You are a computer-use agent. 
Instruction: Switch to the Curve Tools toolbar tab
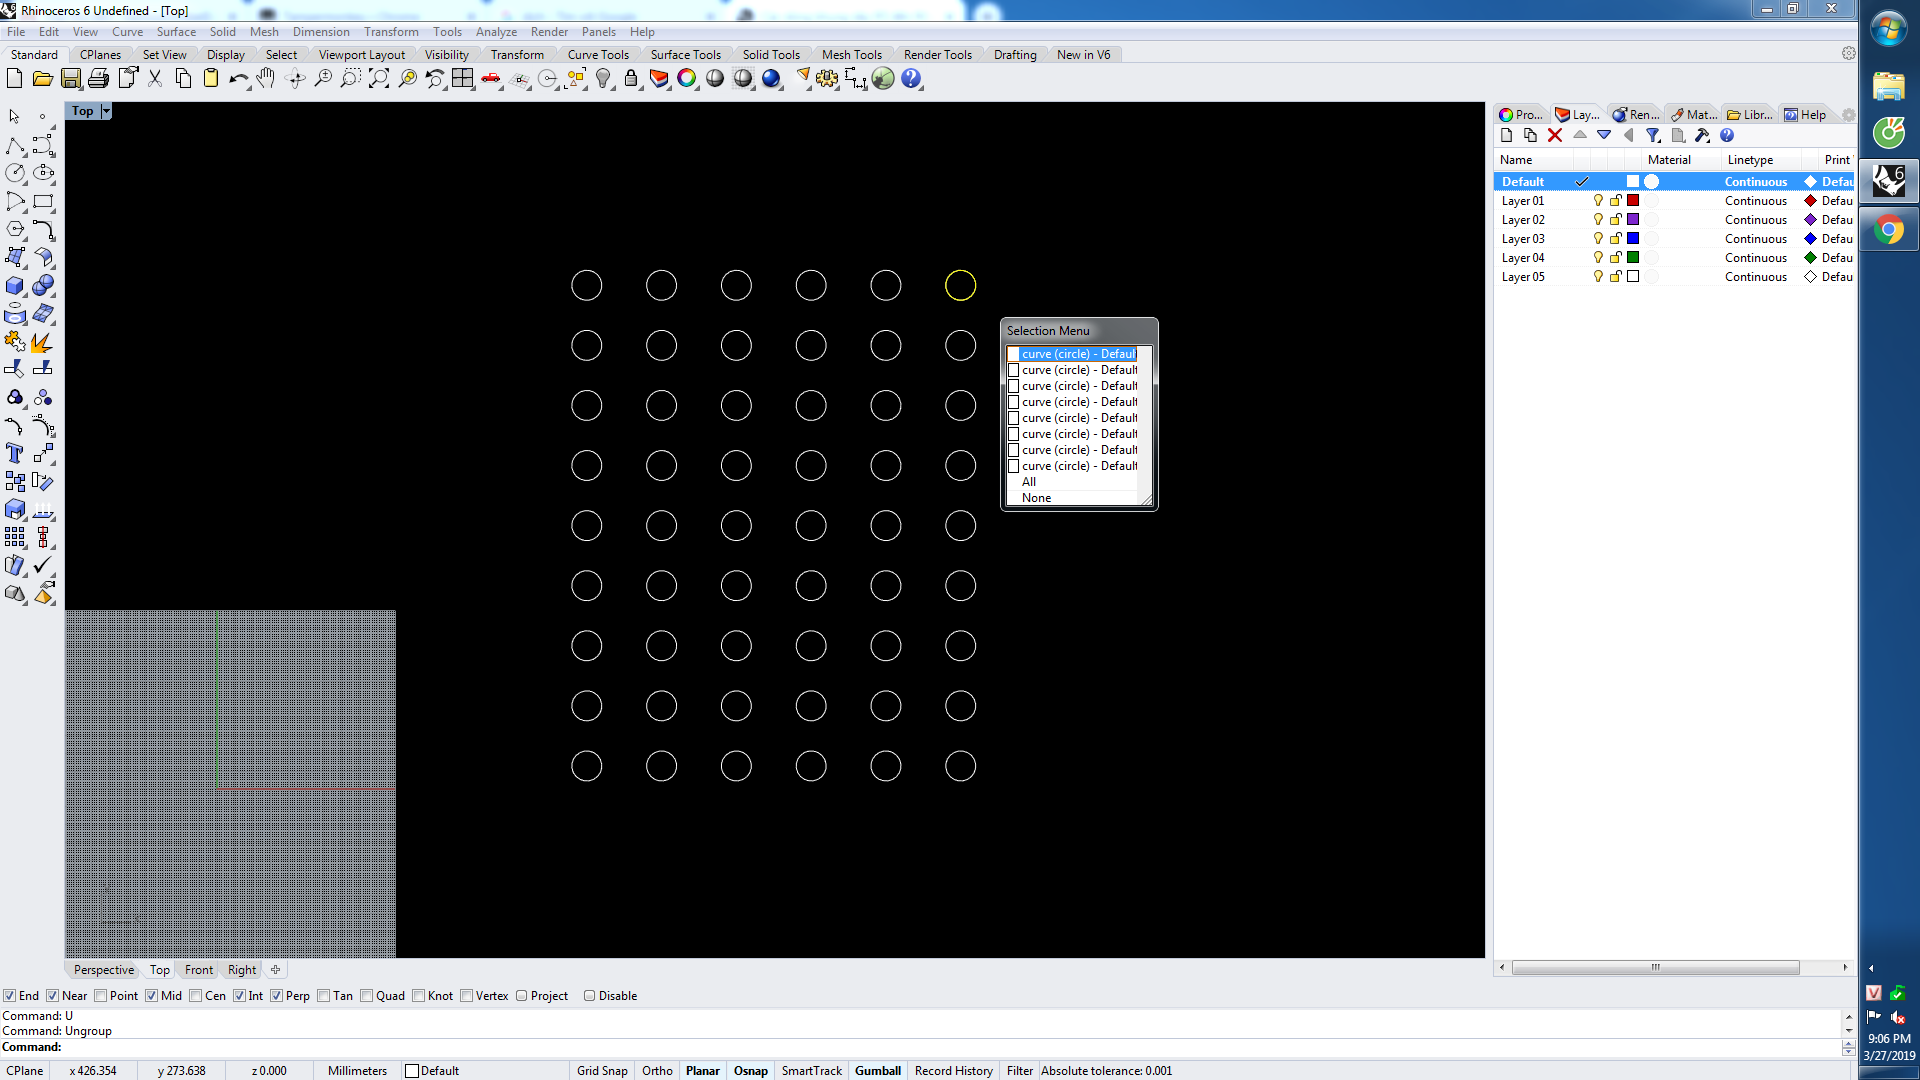click(x=598, y=55)
